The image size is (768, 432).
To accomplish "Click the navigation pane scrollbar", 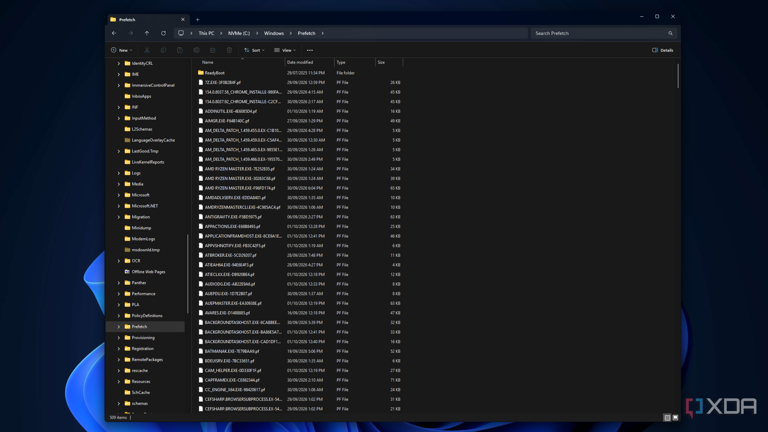I will click(x=188, y=274).
